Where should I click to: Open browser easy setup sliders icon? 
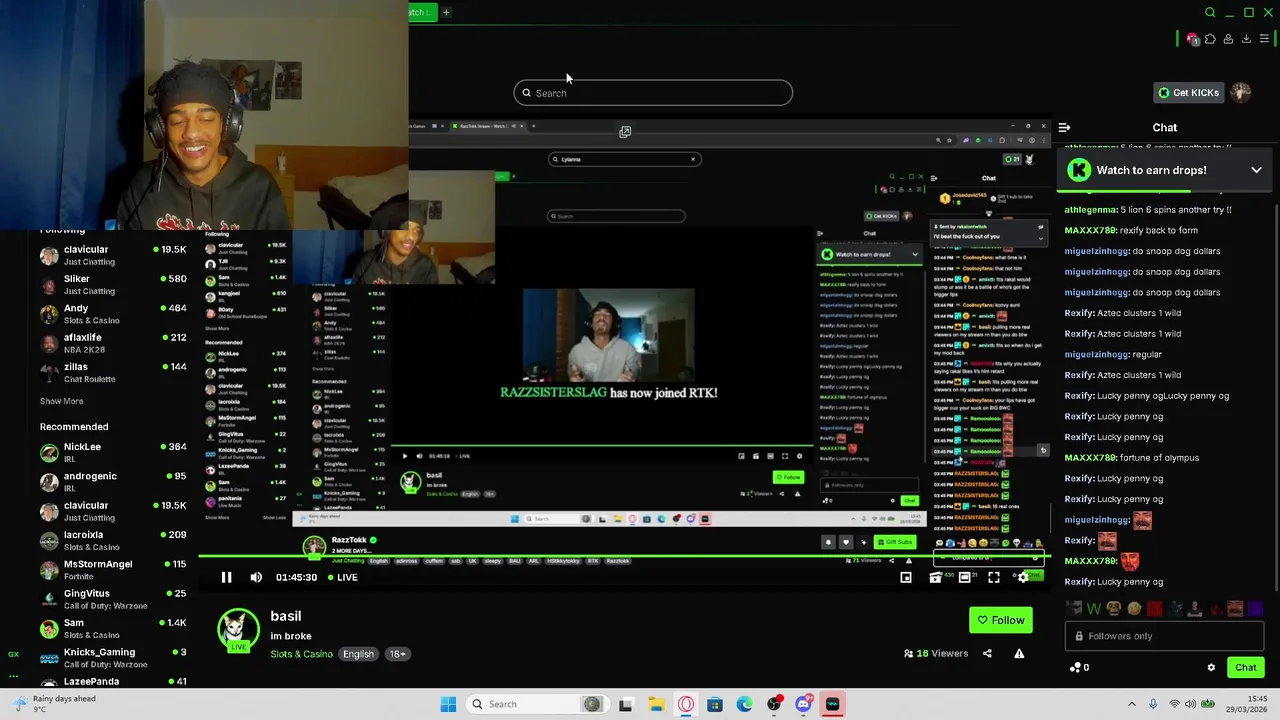[1264, 39]
